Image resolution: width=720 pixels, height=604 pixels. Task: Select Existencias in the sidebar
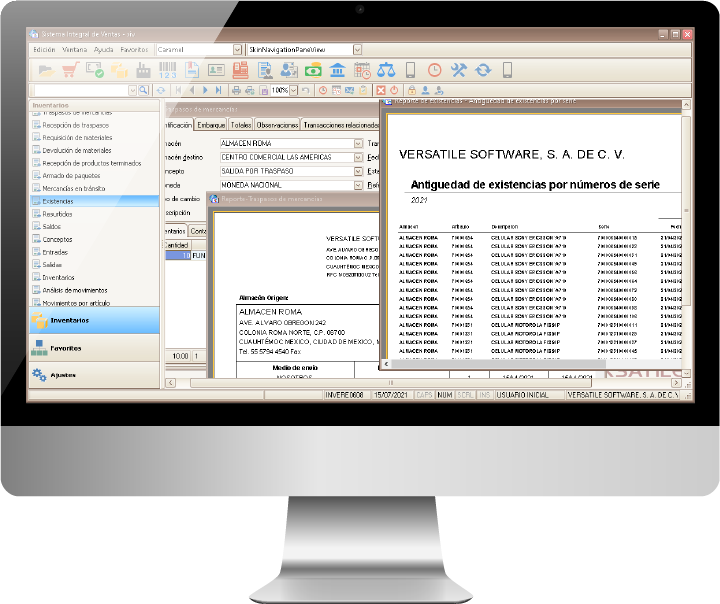tap(95, 201)
